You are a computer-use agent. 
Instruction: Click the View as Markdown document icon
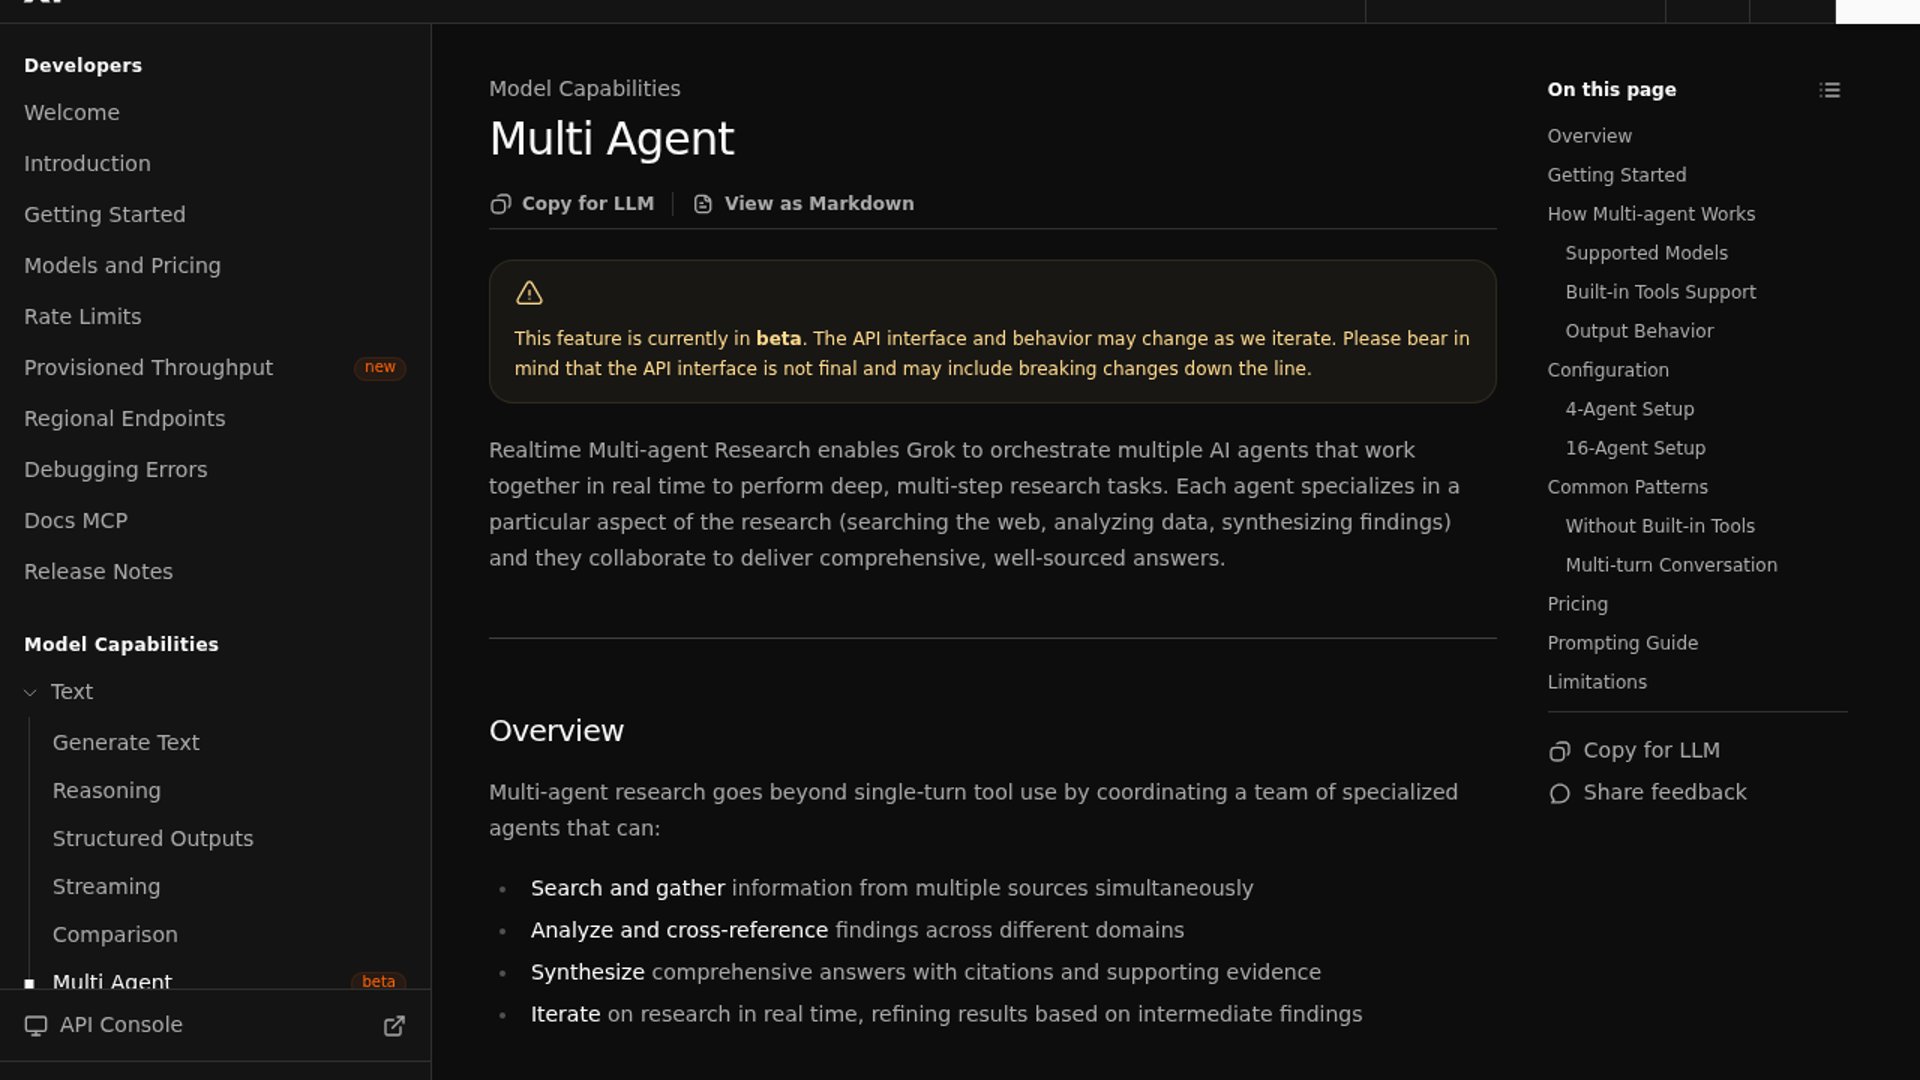(x=703, y=204)
